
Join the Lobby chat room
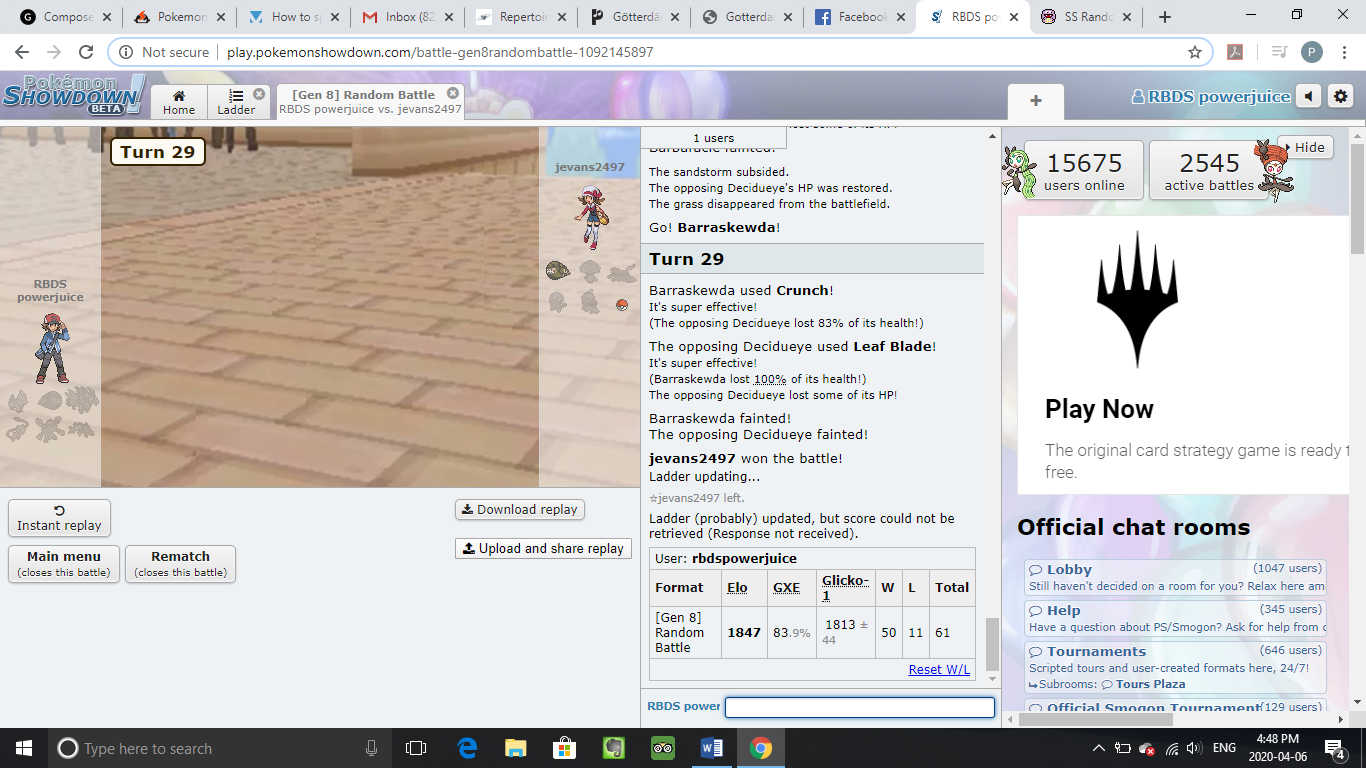click(x=1068, y=569)
